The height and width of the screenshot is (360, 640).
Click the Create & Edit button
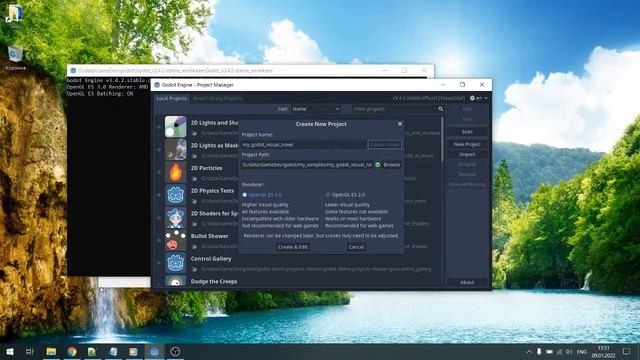[293, 247]
